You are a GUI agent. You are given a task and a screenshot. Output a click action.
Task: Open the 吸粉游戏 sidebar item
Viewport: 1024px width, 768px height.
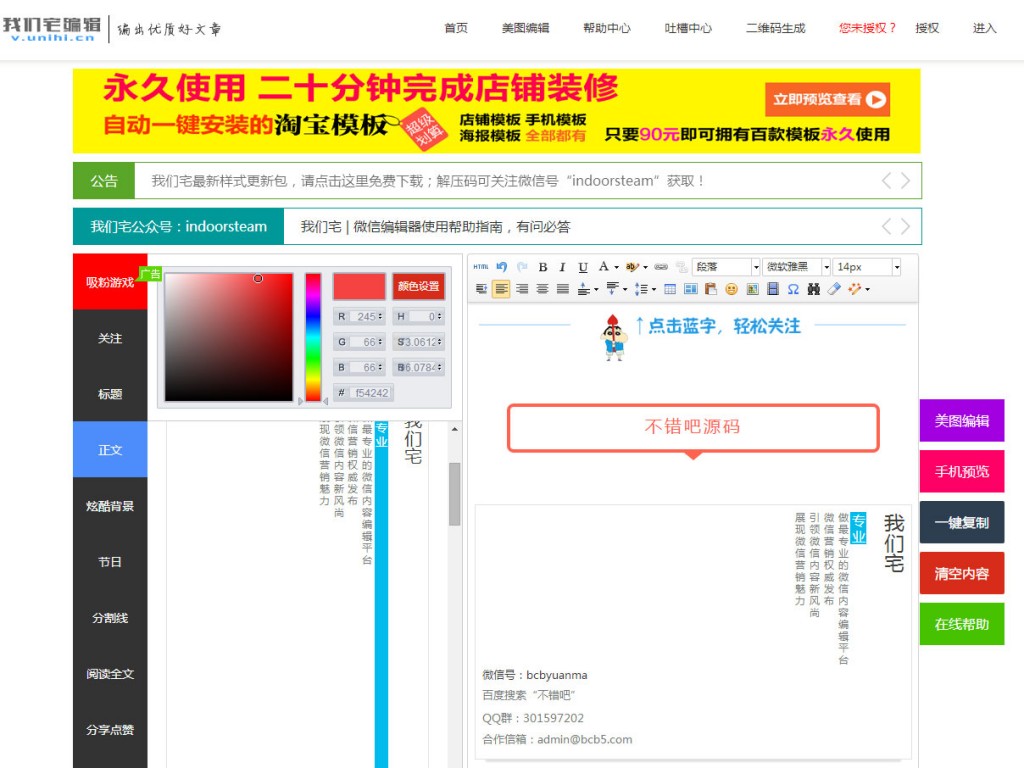(110, 282)
